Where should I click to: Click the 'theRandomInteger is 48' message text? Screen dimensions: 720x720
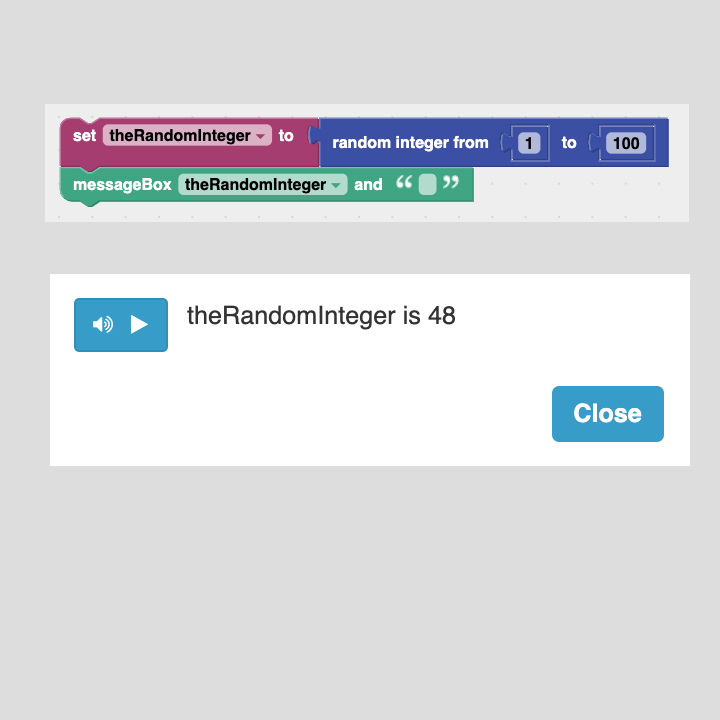coord(321,316)
